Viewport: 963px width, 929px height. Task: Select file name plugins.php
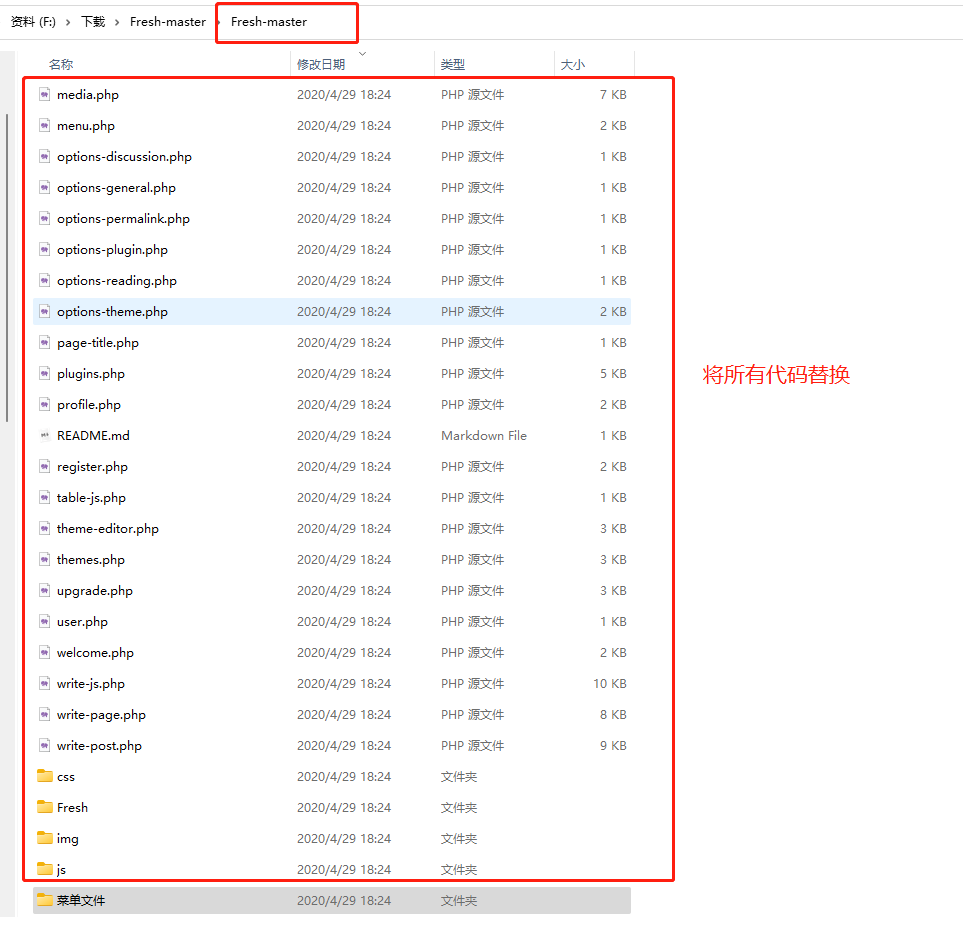91,374
